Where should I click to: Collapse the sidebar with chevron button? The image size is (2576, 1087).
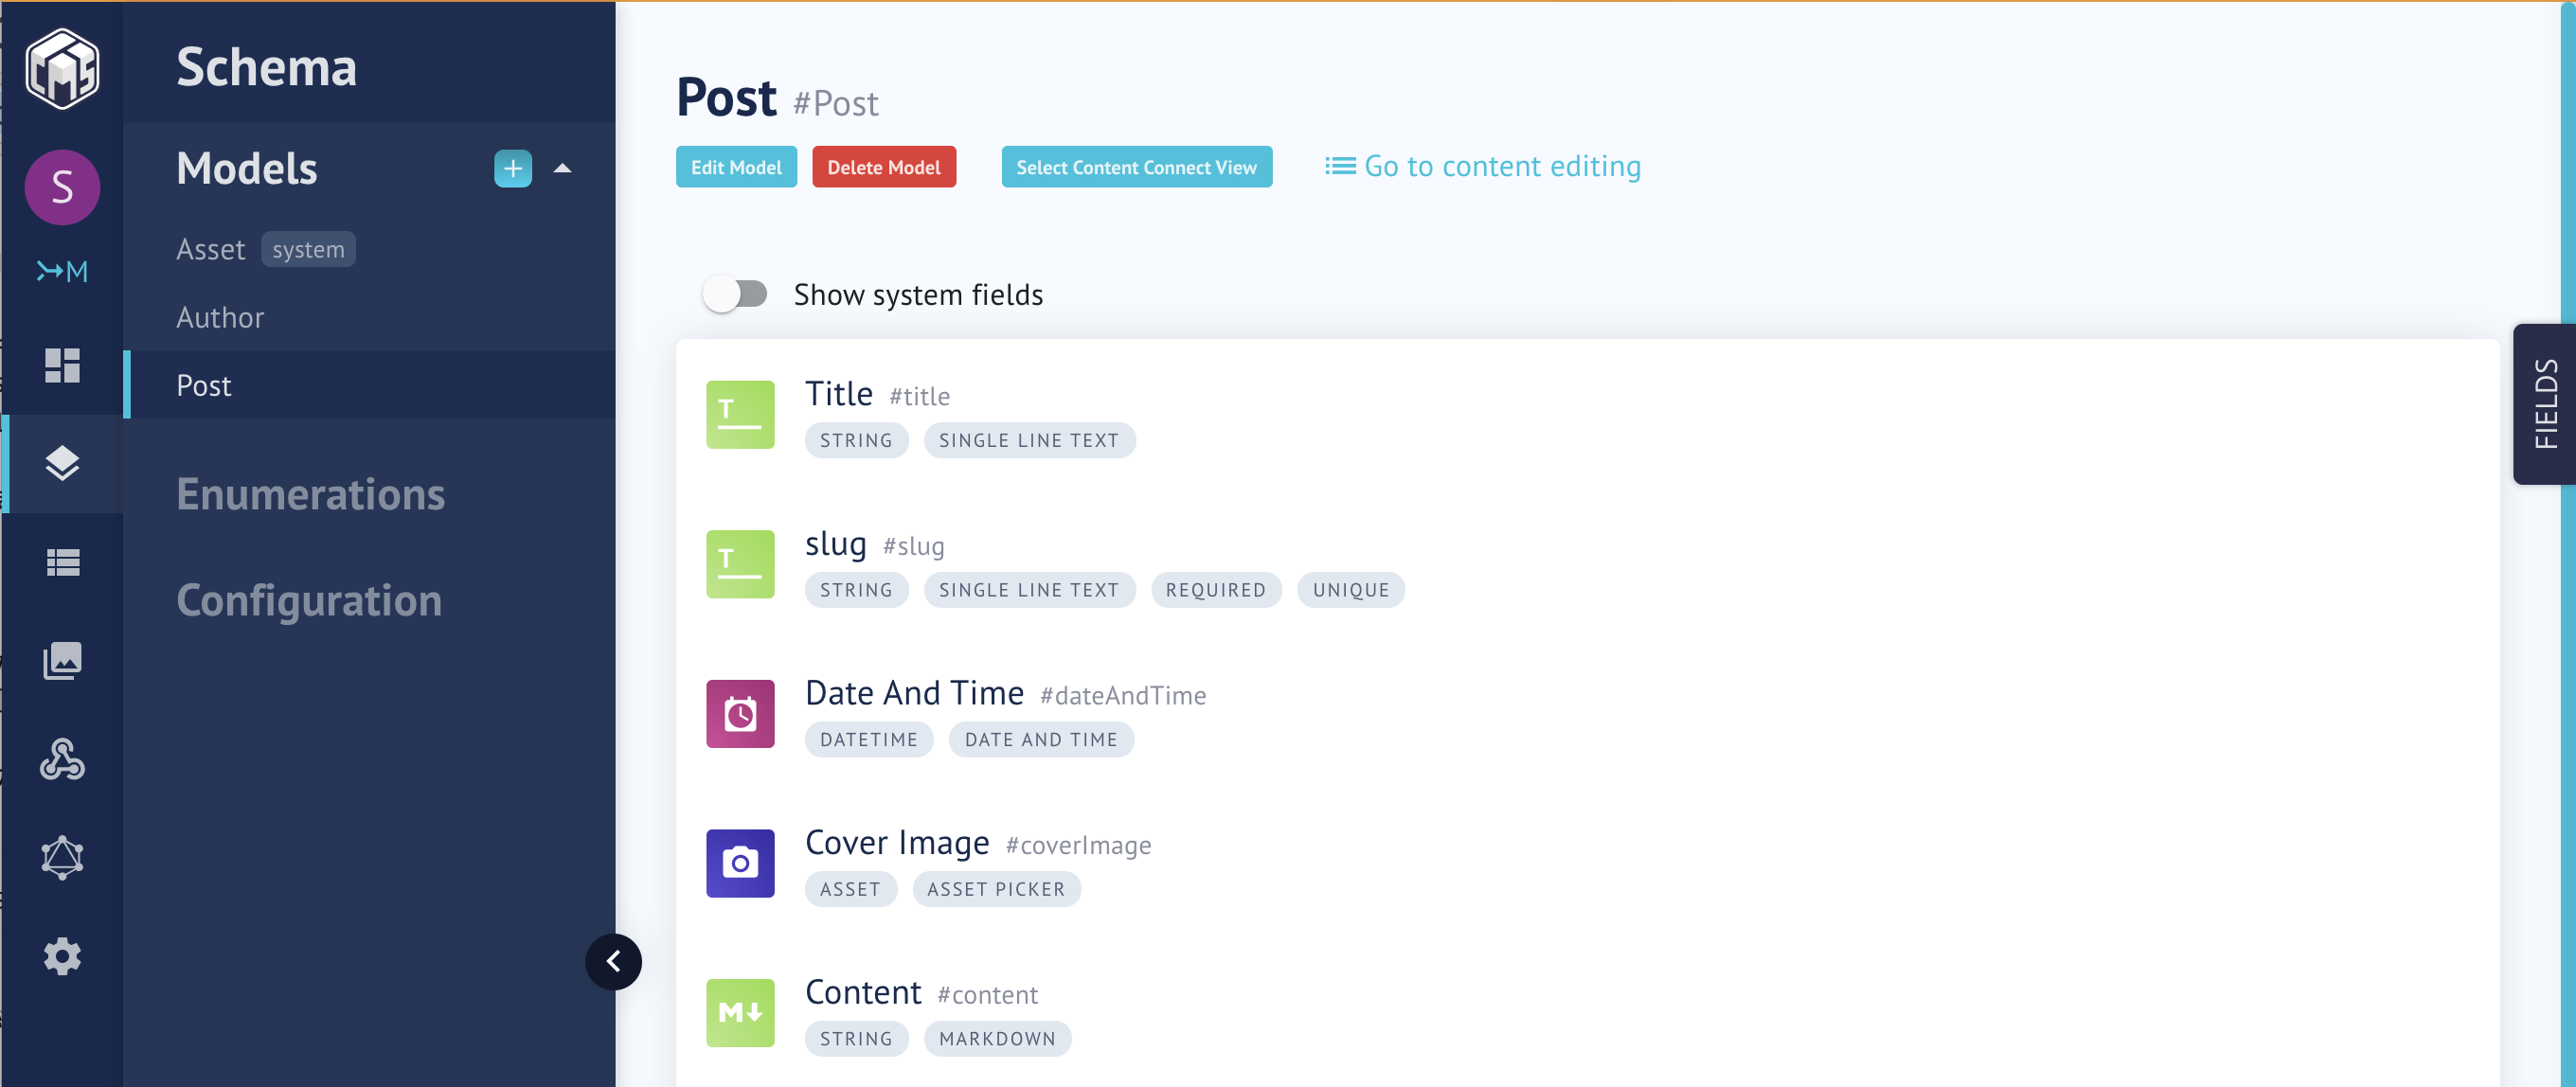(613, 961)
